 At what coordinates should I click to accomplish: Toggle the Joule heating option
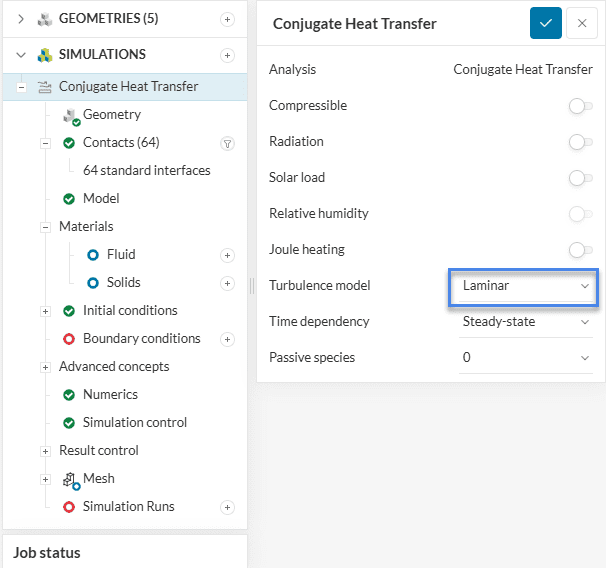coord(579,250)
